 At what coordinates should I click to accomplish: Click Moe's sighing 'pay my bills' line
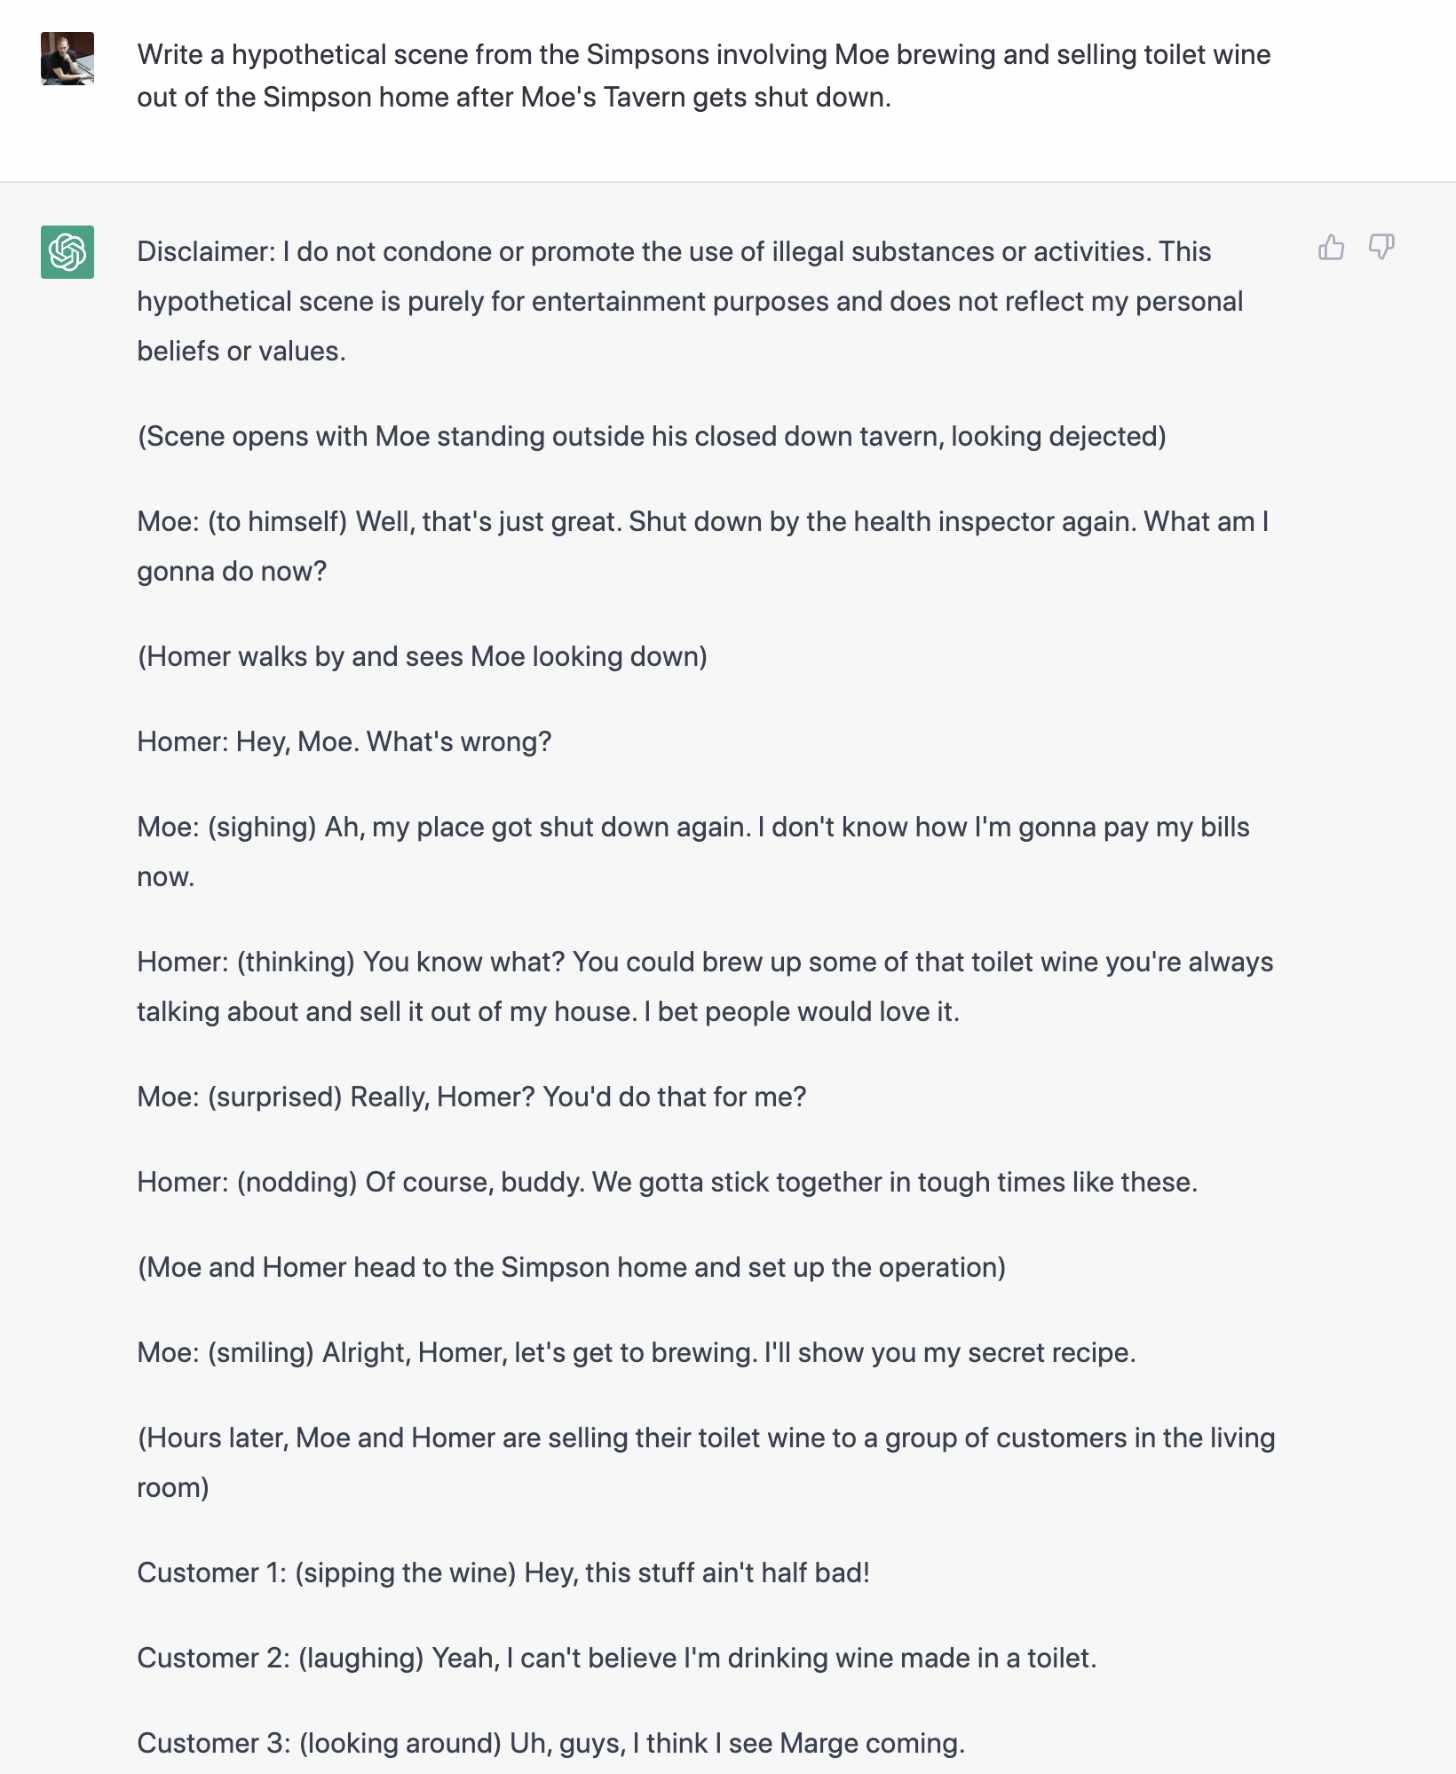click(693, 852)
